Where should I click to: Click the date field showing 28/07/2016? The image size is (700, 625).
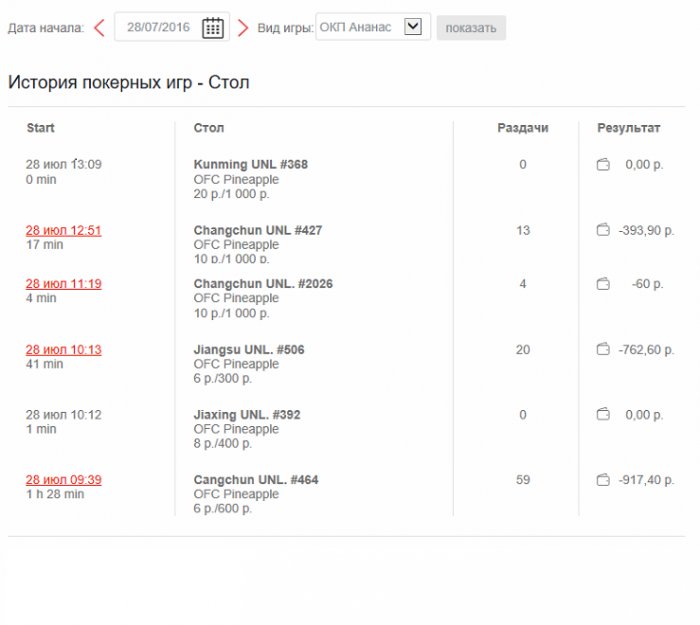[158, 28]
